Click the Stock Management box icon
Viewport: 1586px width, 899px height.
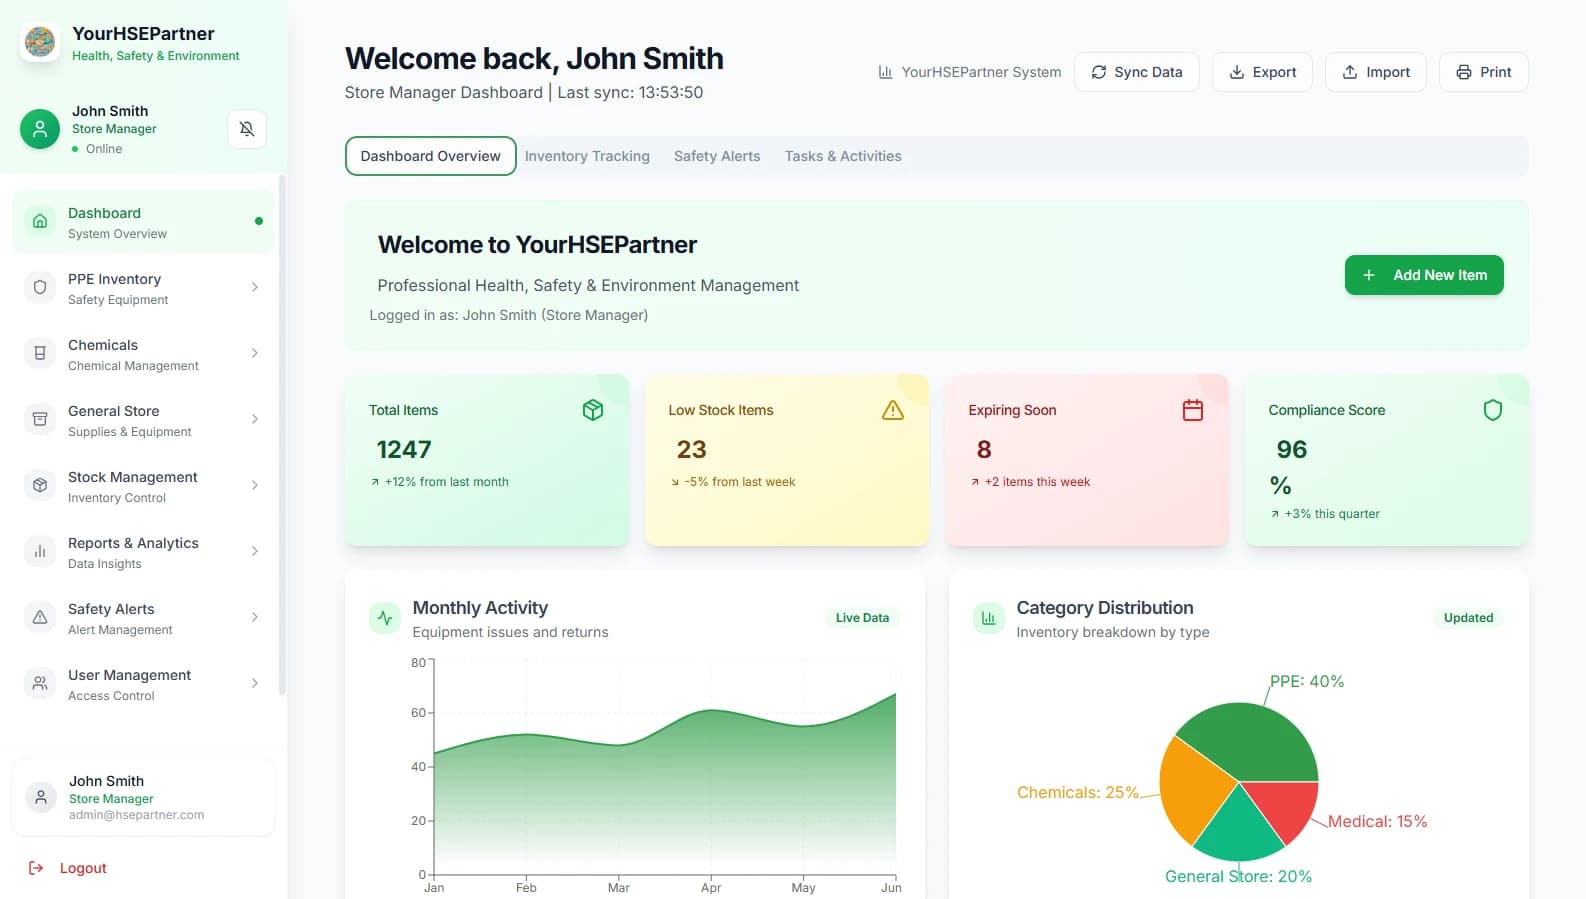pos(40,486)
